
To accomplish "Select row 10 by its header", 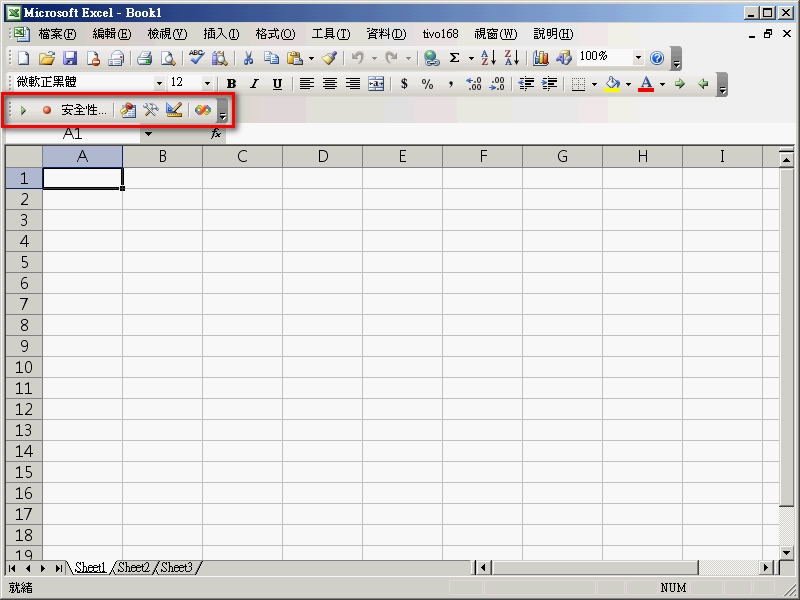I will coord(24,367).
